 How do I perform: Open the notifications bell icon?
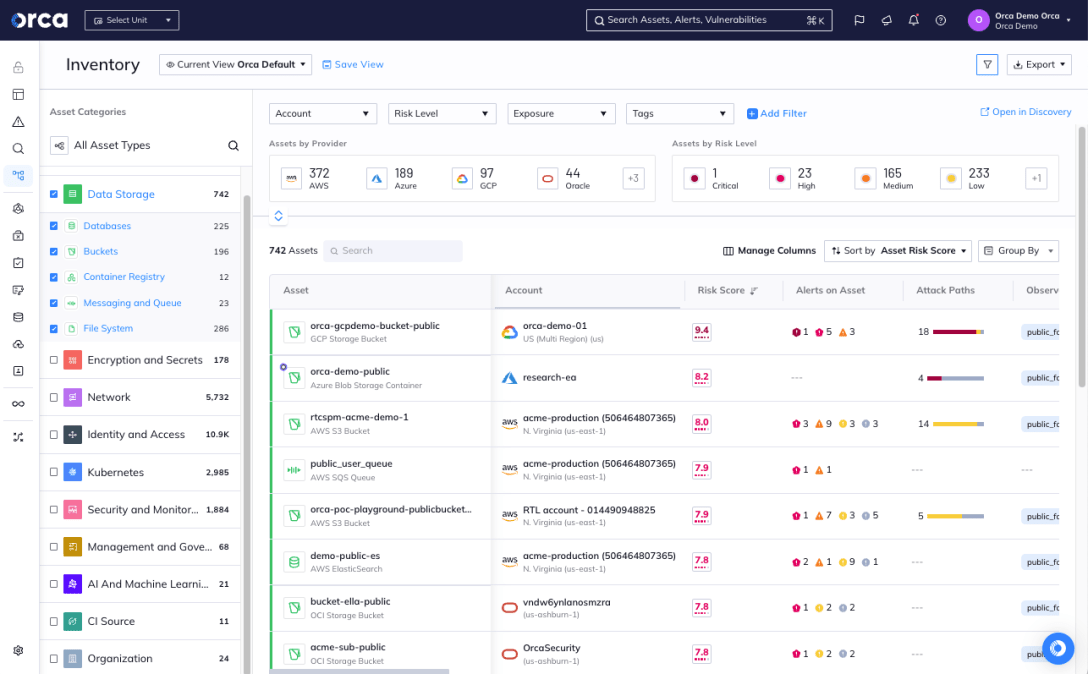tap(913, 20)
